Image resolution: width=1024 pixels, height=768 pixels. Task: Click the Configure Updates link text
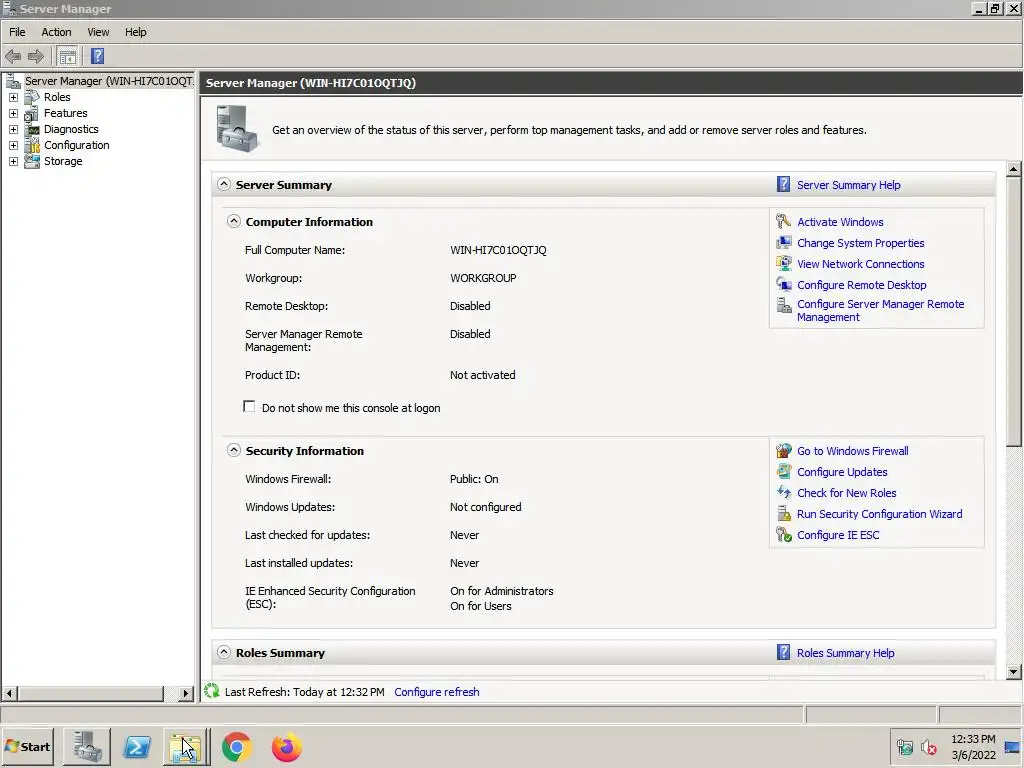[842, 472]
